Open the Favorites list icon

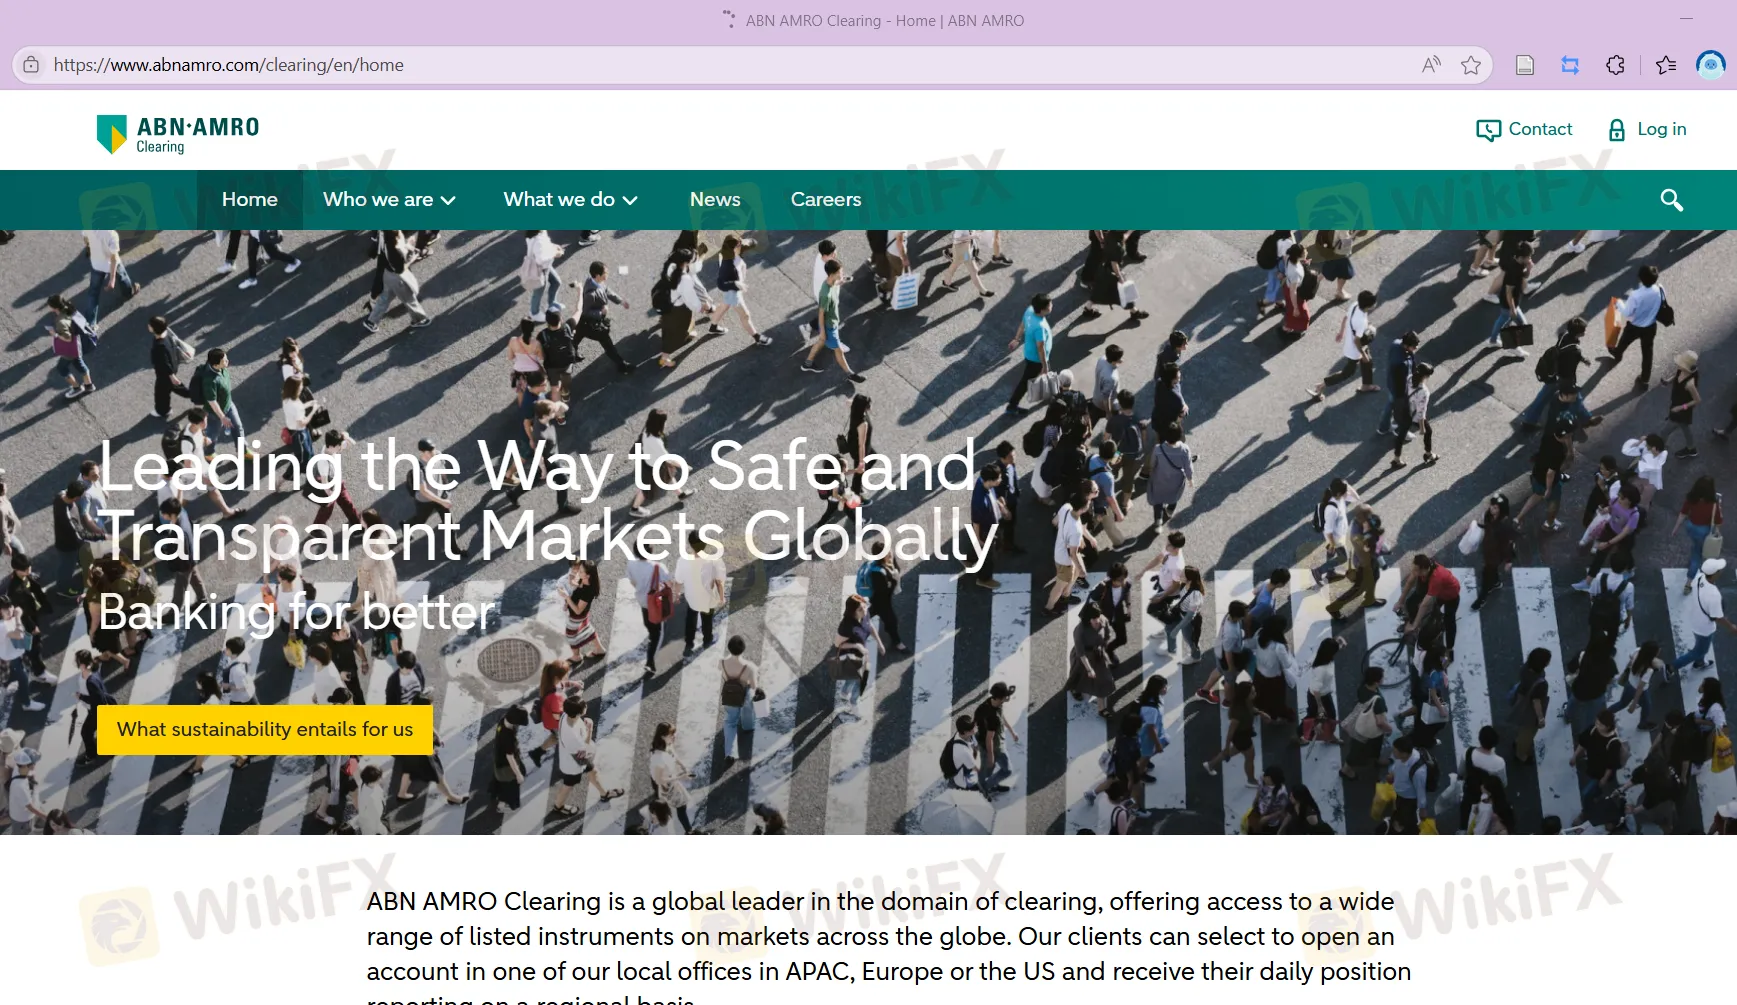click(x=1666, y=65)
